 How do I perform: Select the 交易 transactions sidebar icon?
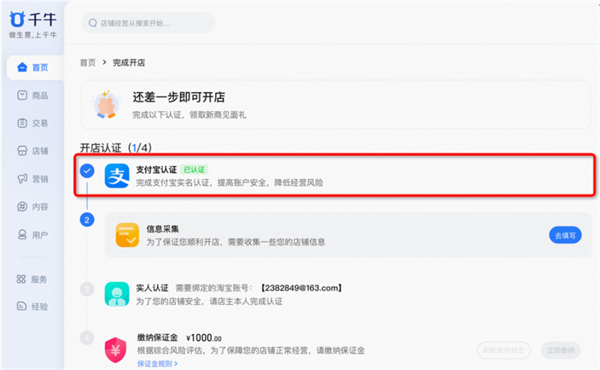(x=22, y=123)
